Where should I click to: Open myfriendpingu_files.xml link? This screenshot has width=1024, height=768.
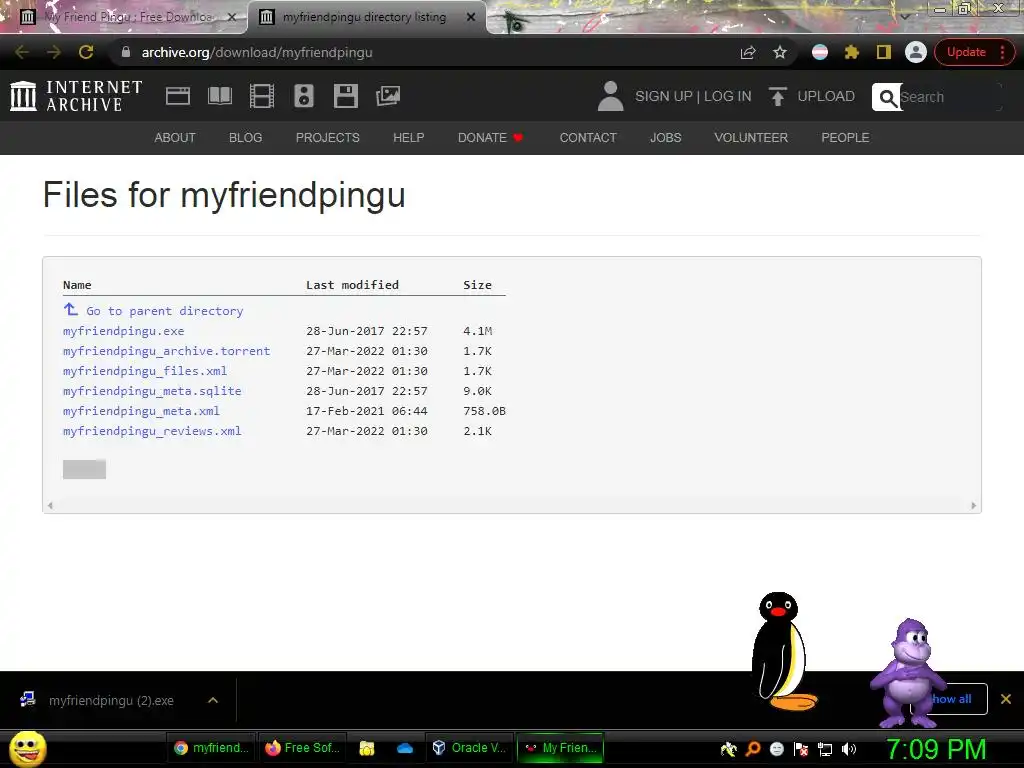coord(145,371)
